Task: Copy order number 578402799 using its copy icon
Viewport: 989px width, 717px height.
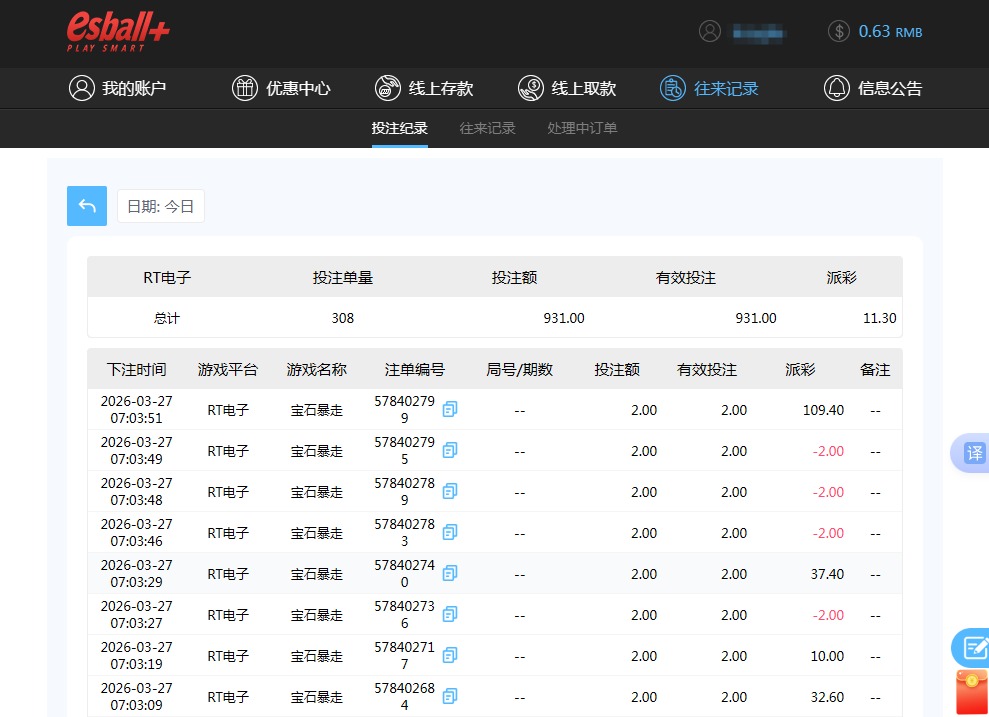Action: [x=449, y=409]
